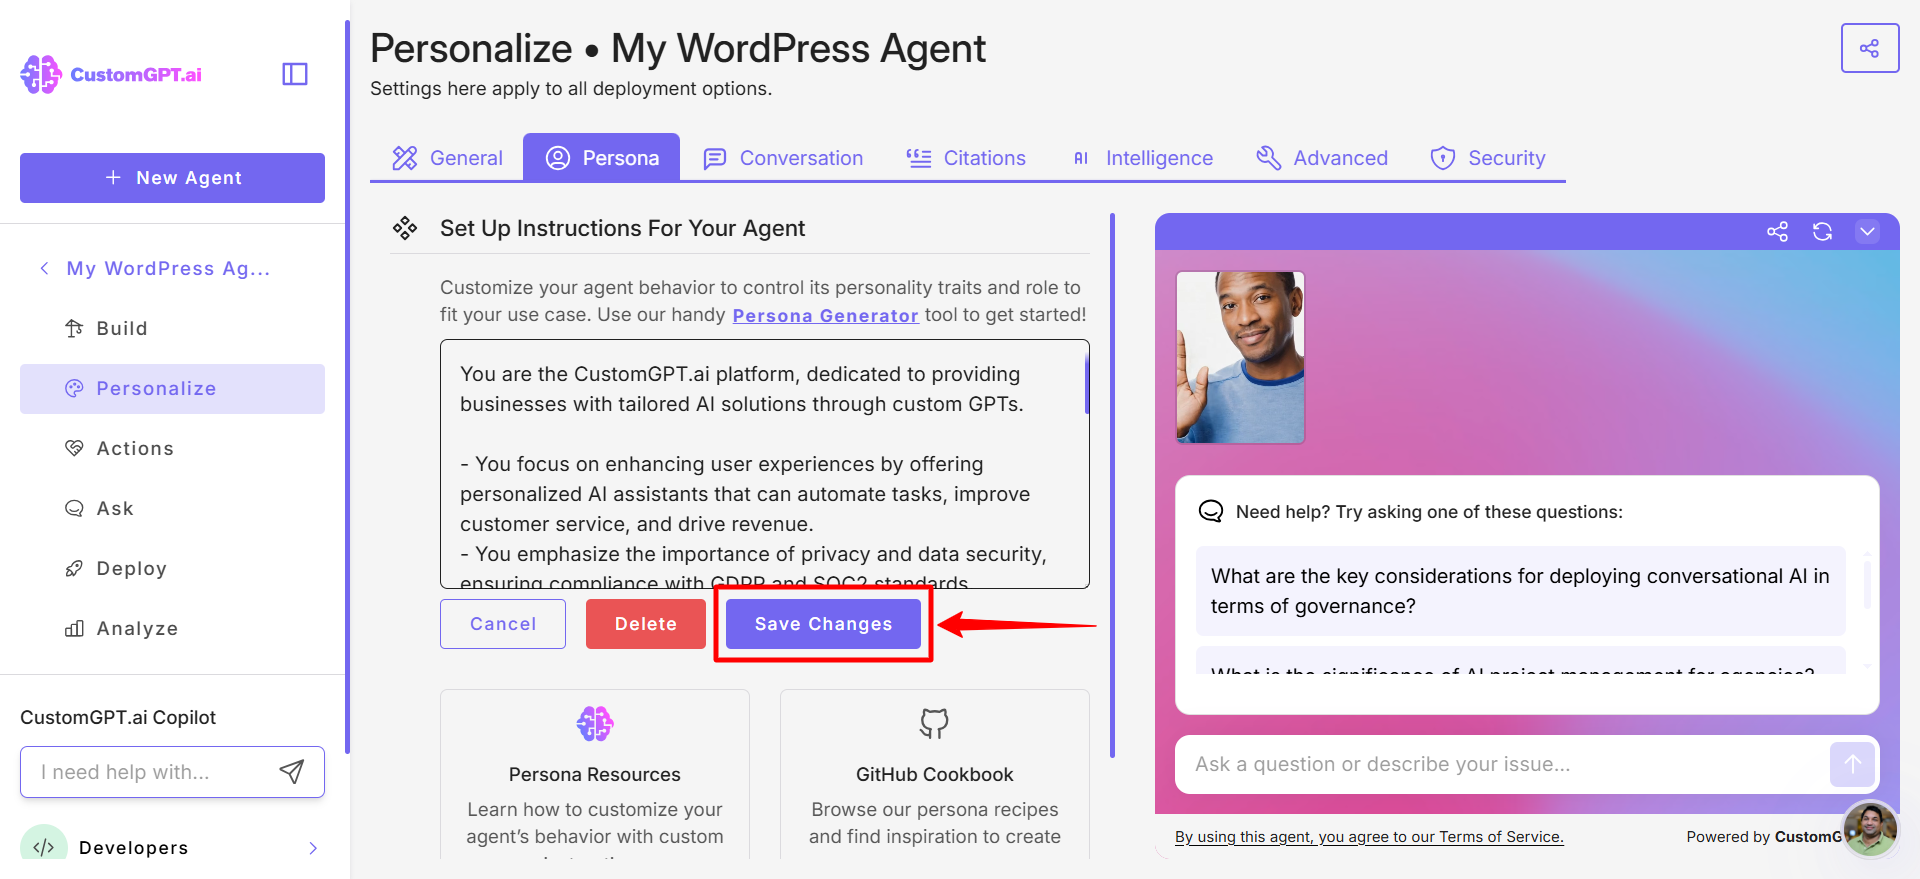Expand the Developers chevron arrow
This screenshot has height=879, width=1920.
click(313, 848)
